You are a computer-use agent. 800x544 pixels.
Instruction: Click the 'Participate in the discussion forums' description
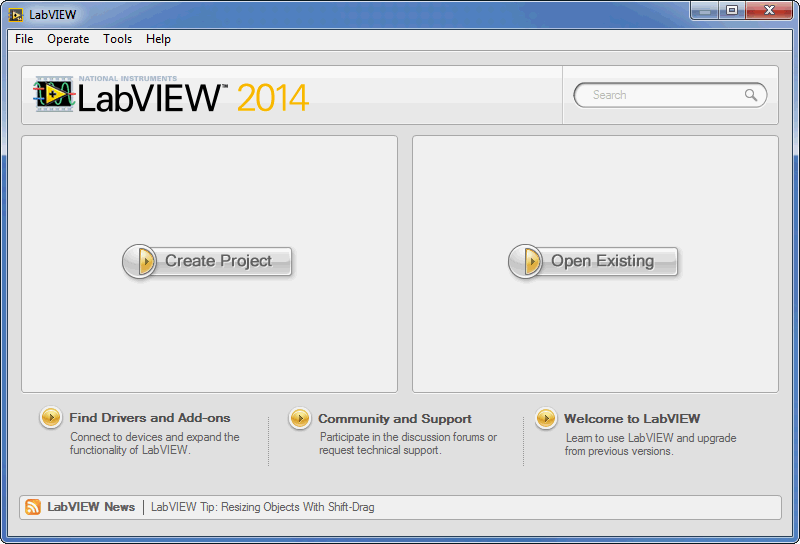click(x=408, y=443)
